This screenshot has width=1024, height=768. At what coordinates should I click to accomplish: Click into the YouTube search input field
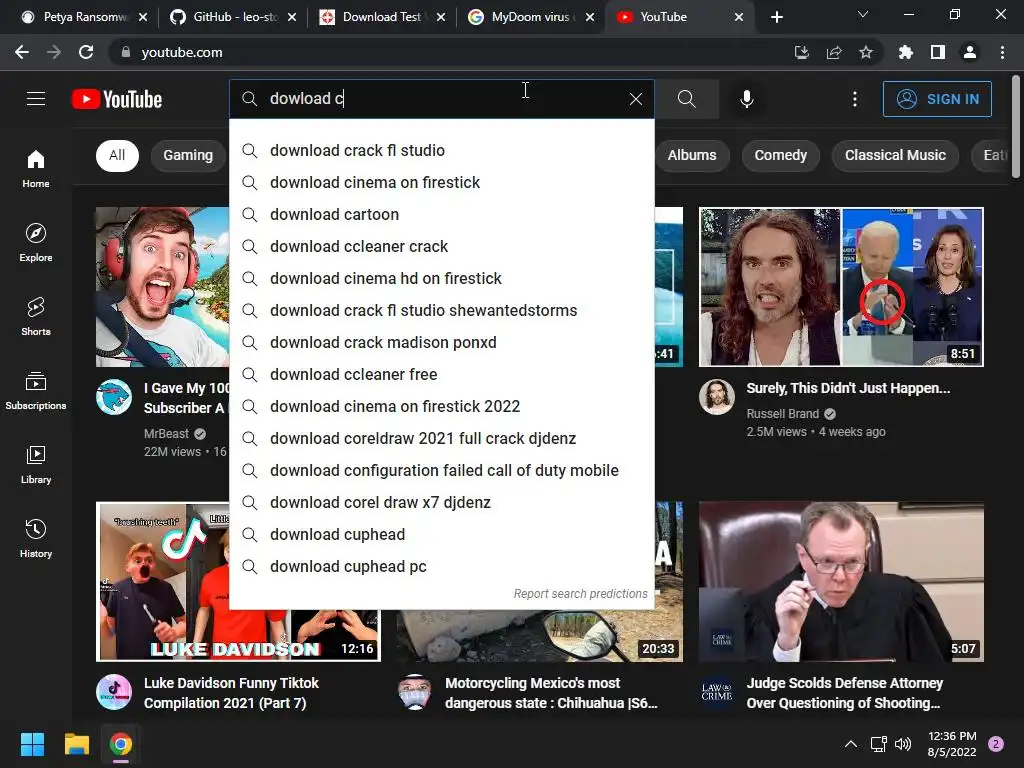(444, 99)
